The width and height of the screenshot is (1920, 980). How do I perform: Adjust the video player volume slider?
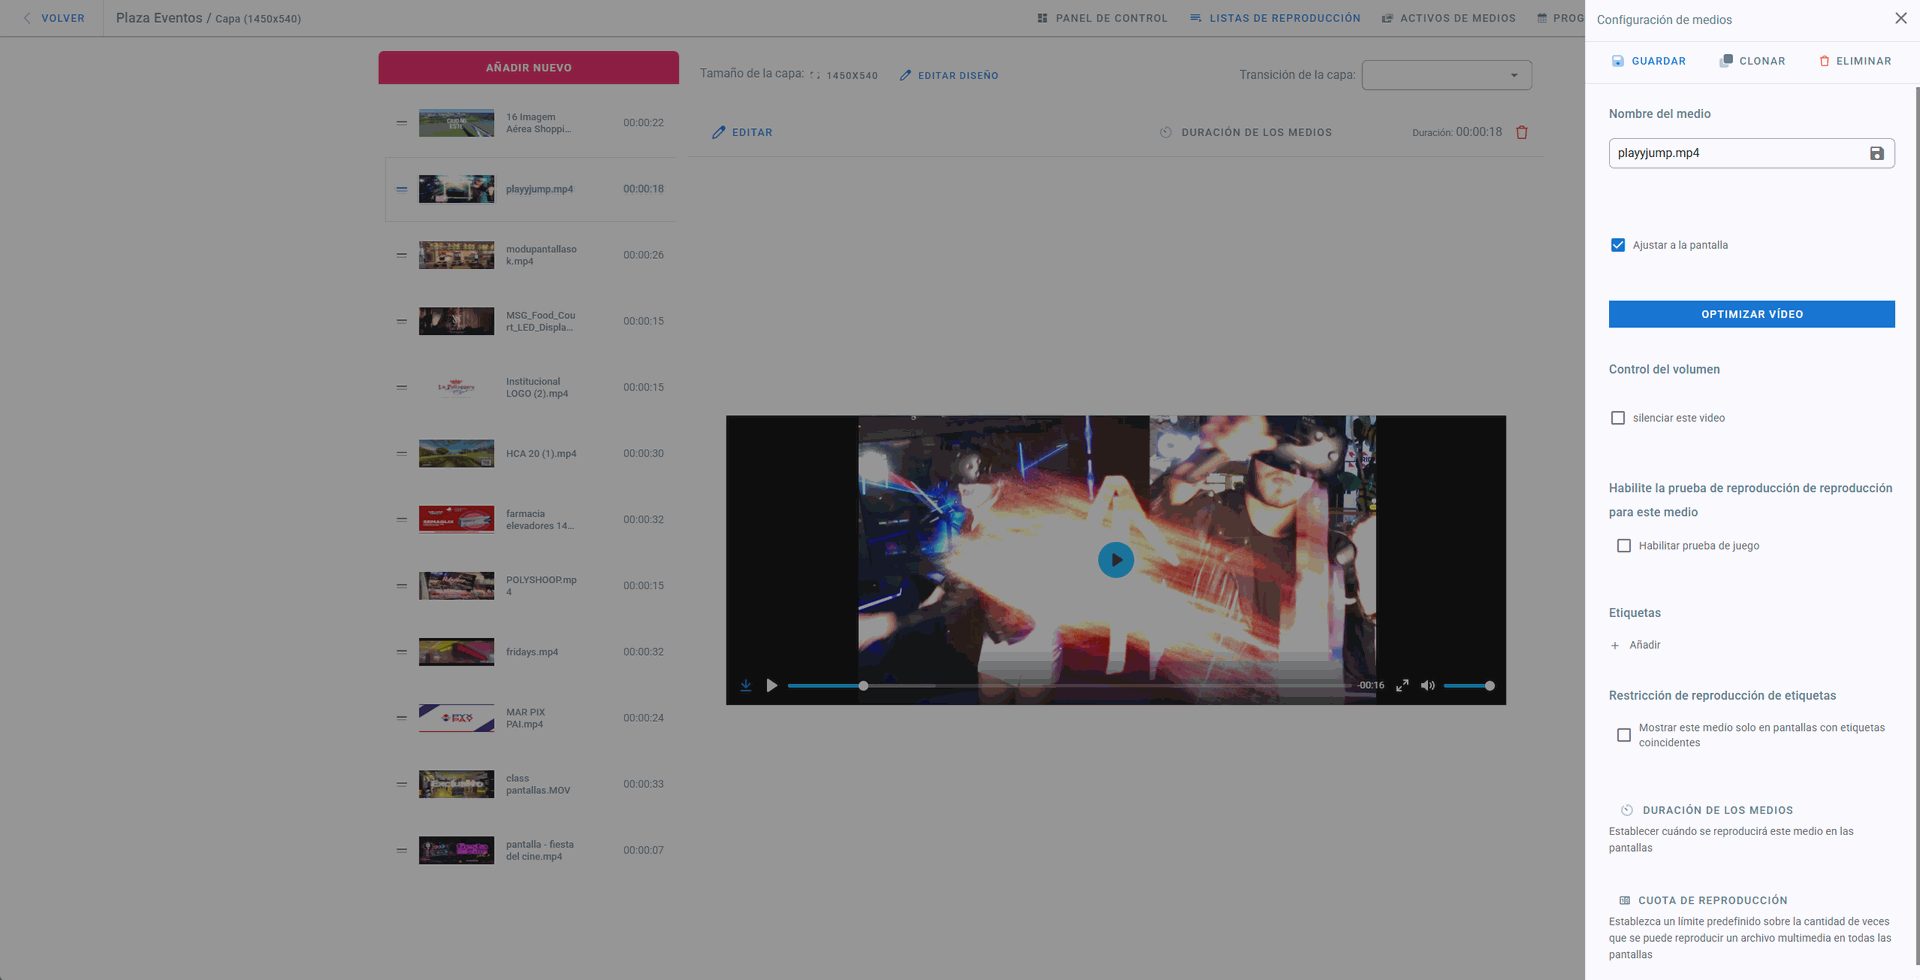pos(1468,686)
